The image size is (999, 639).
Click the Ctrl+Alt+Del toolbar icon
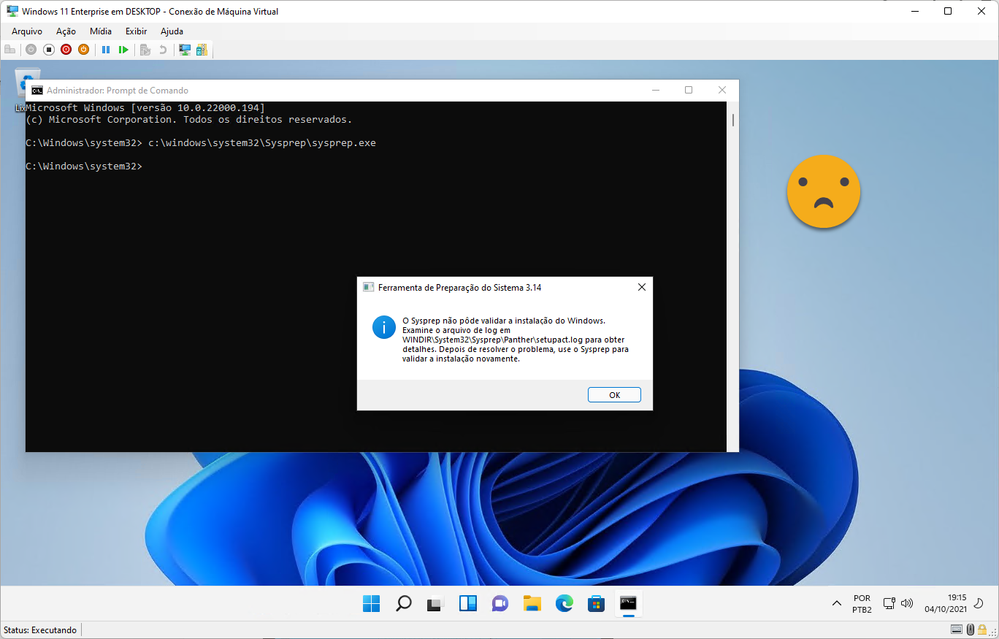10,50
